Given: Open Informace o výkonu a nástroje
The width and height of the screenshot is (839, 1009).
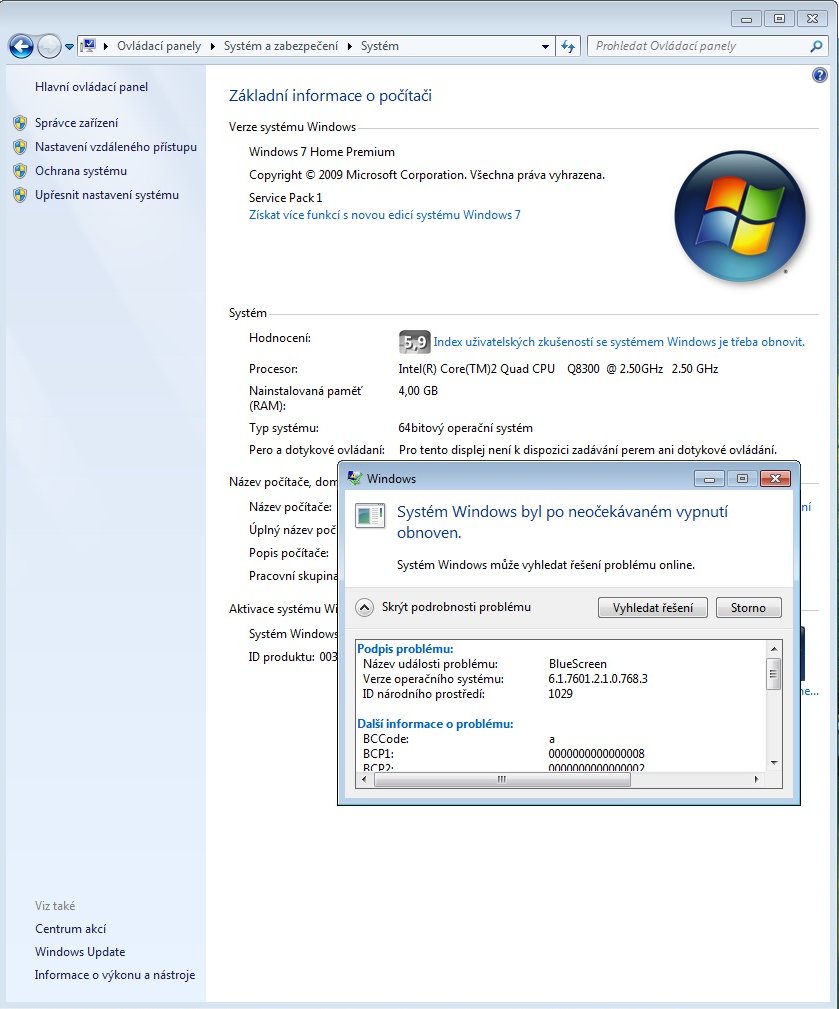Looking at the screenshot, I should tap(115, 975).
